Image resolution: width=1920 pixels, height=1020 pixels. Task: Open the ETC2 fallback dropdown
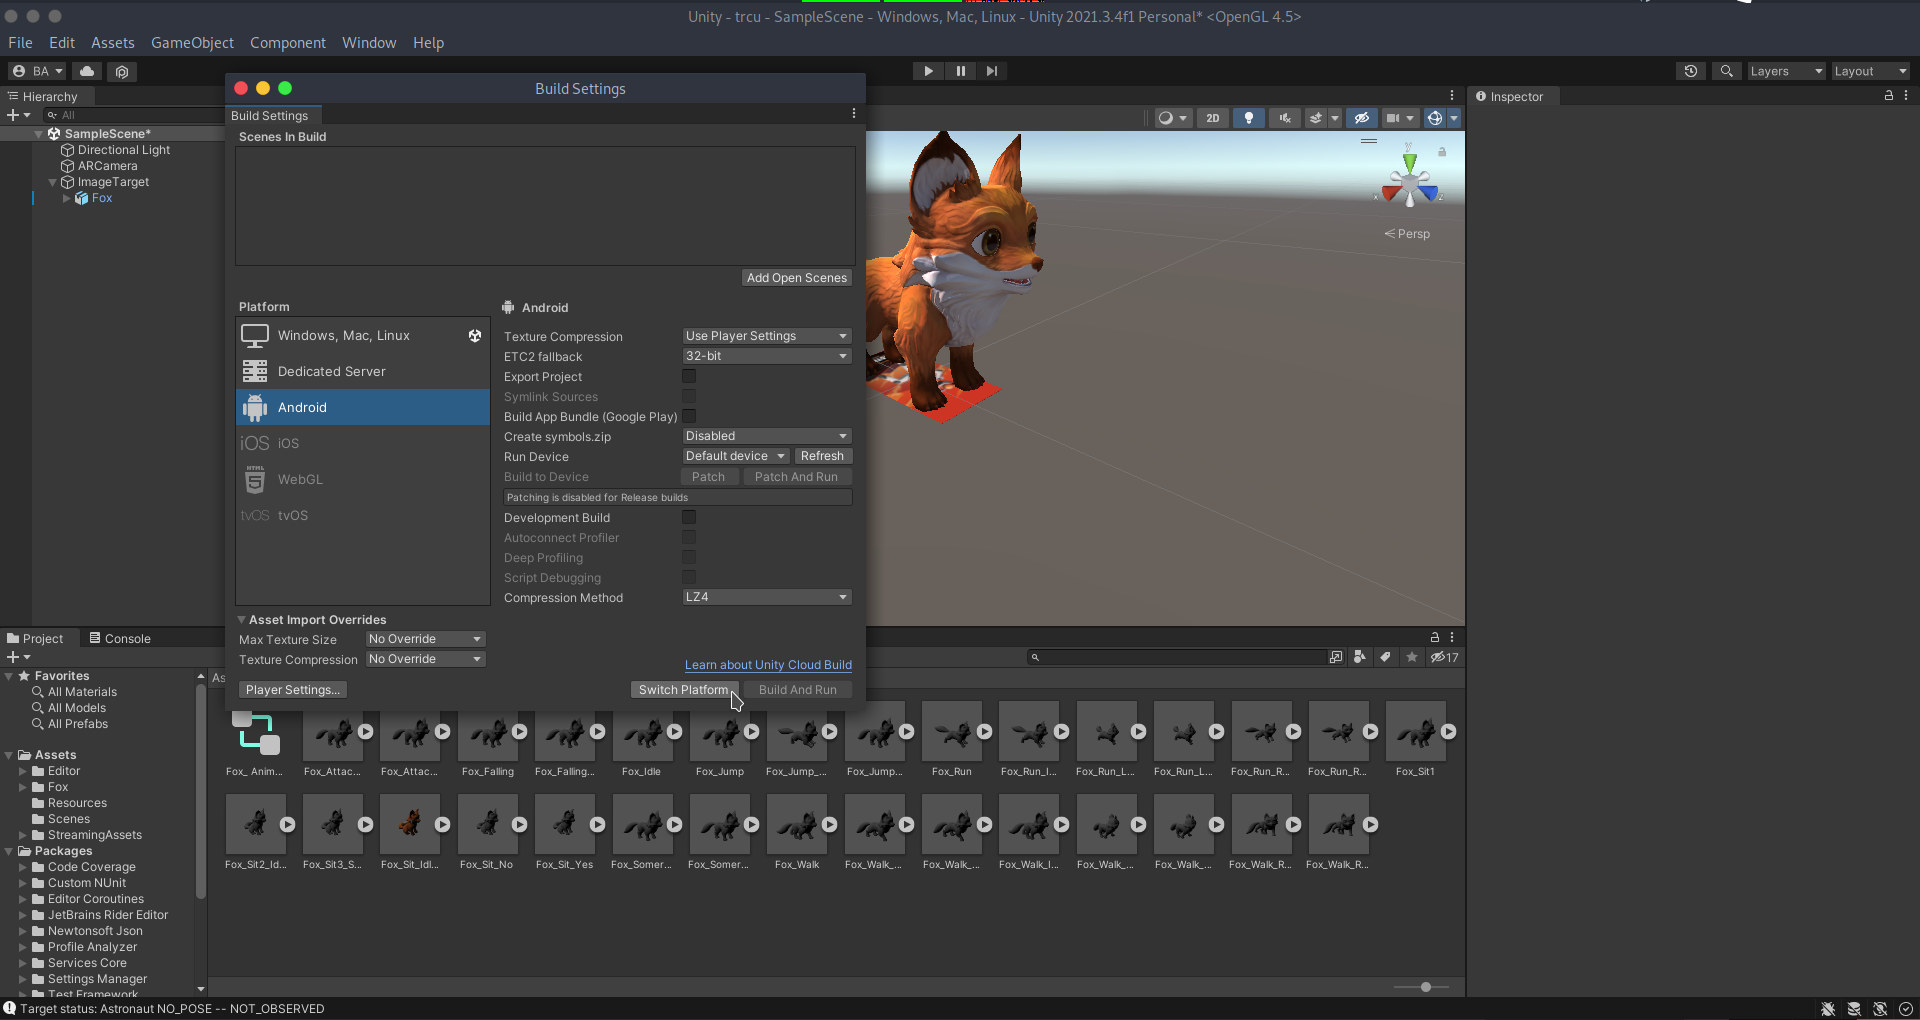point(766,356)
